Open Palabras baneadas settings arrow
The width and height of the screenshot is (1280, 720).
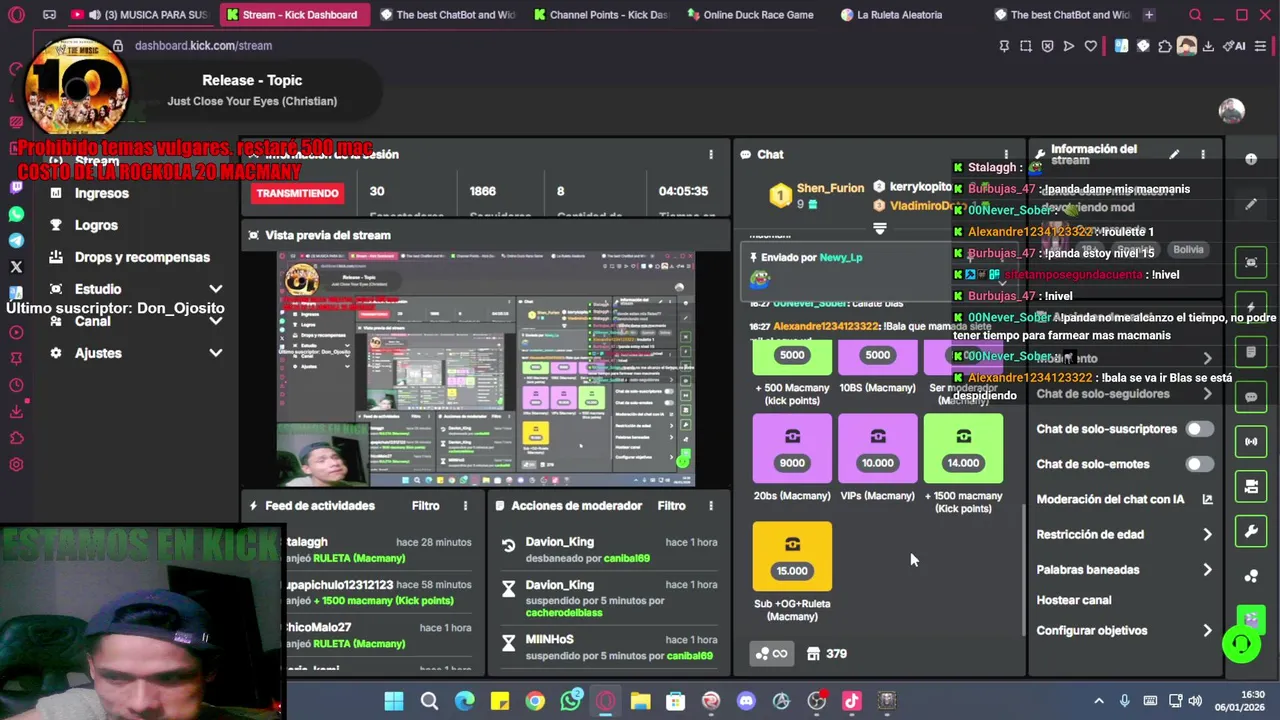pos(1207,570)
